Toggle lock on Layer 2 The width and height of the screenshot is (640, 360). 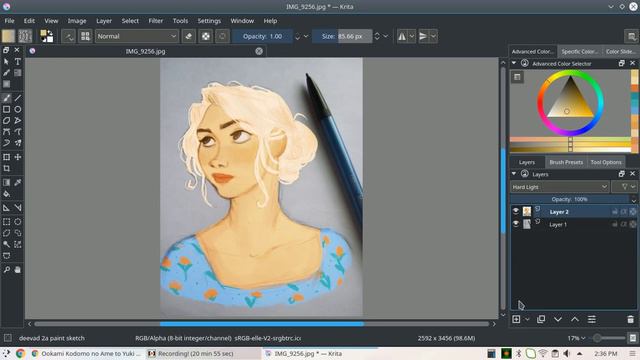tap(615, 211)
